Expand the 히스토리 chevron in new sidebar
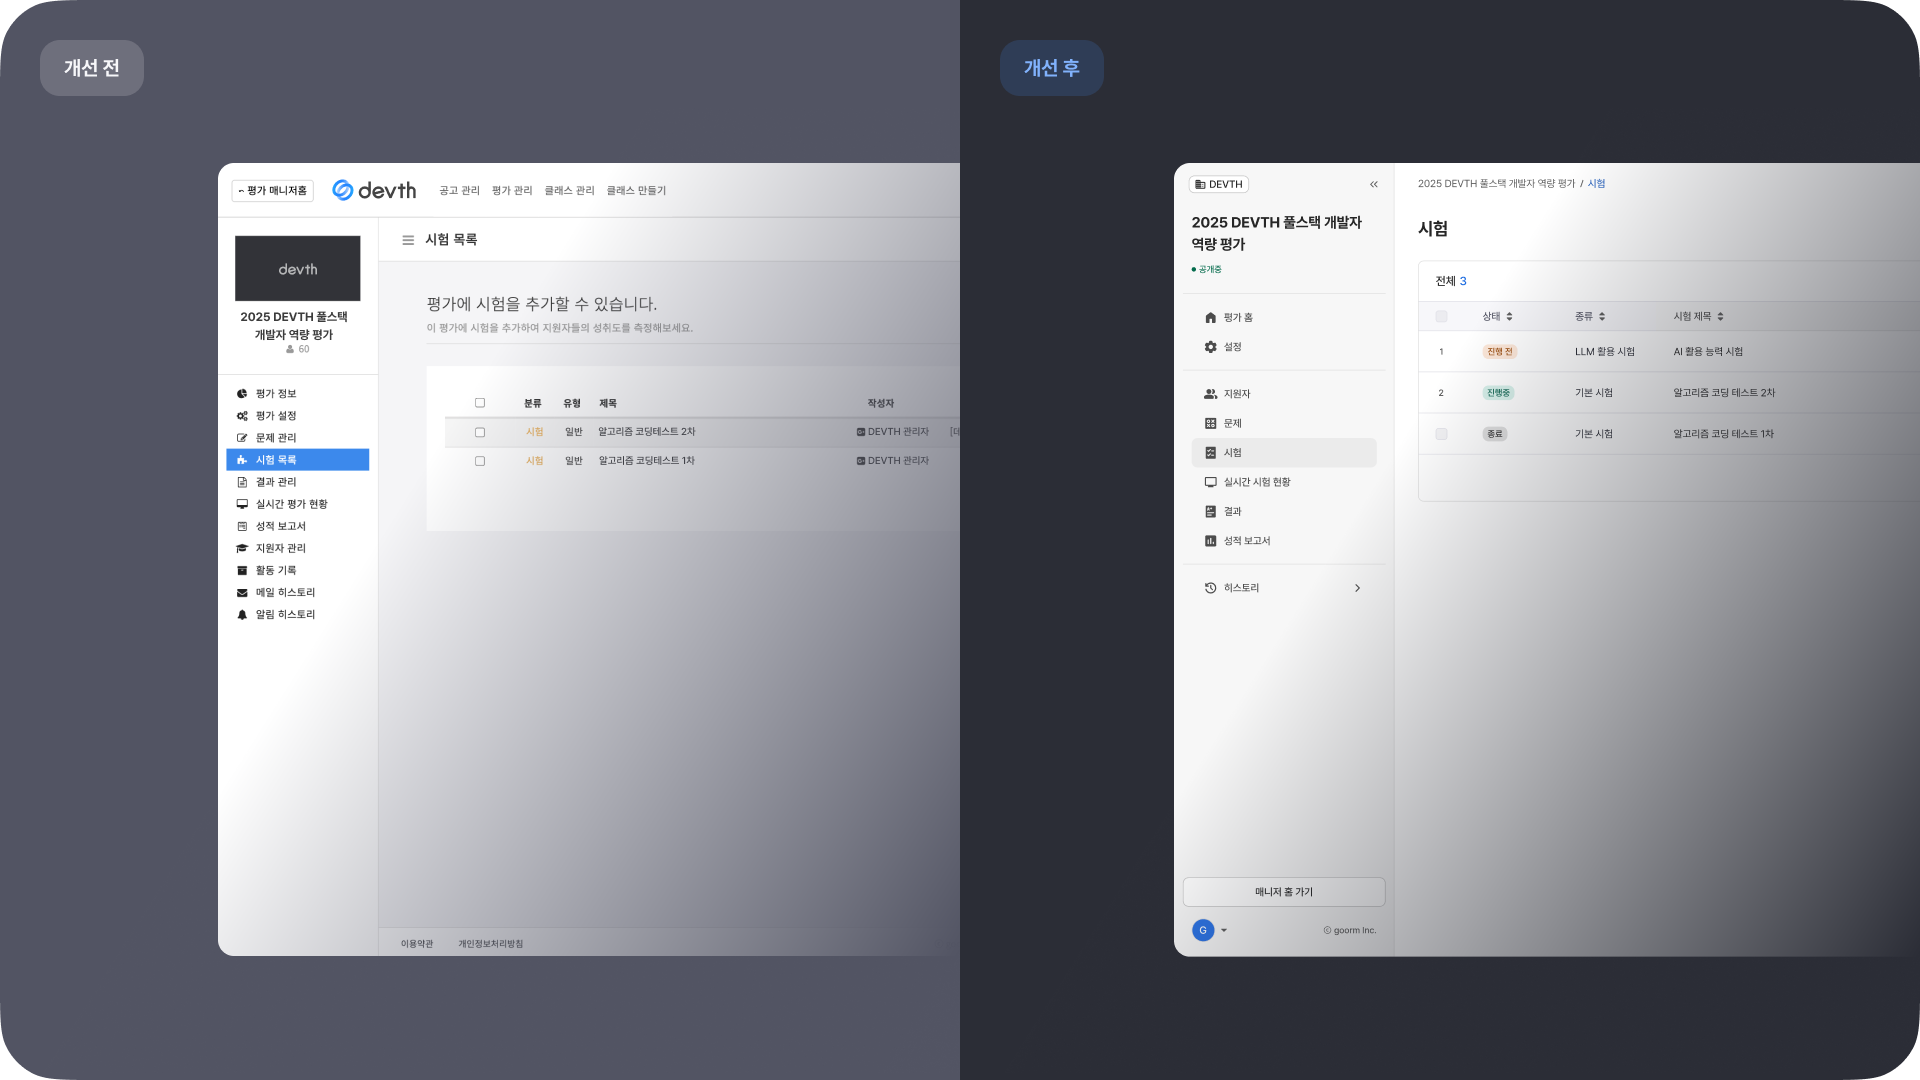The width and height of the screenshot is (1920, 1080). pos(1357,588)
